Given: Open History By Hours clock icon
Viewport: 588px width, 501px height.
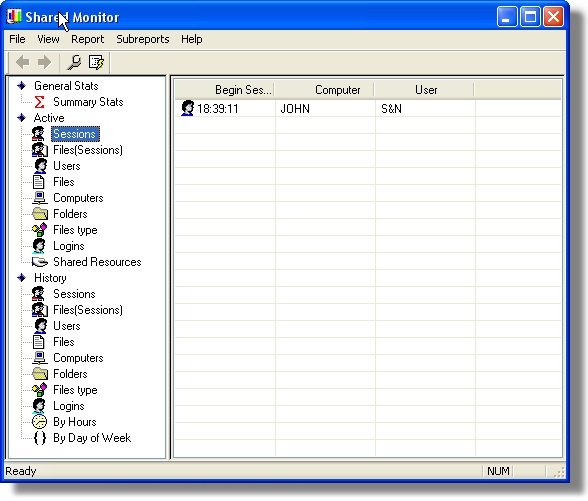Looking at the screenshot, I should tap(39, 422).
